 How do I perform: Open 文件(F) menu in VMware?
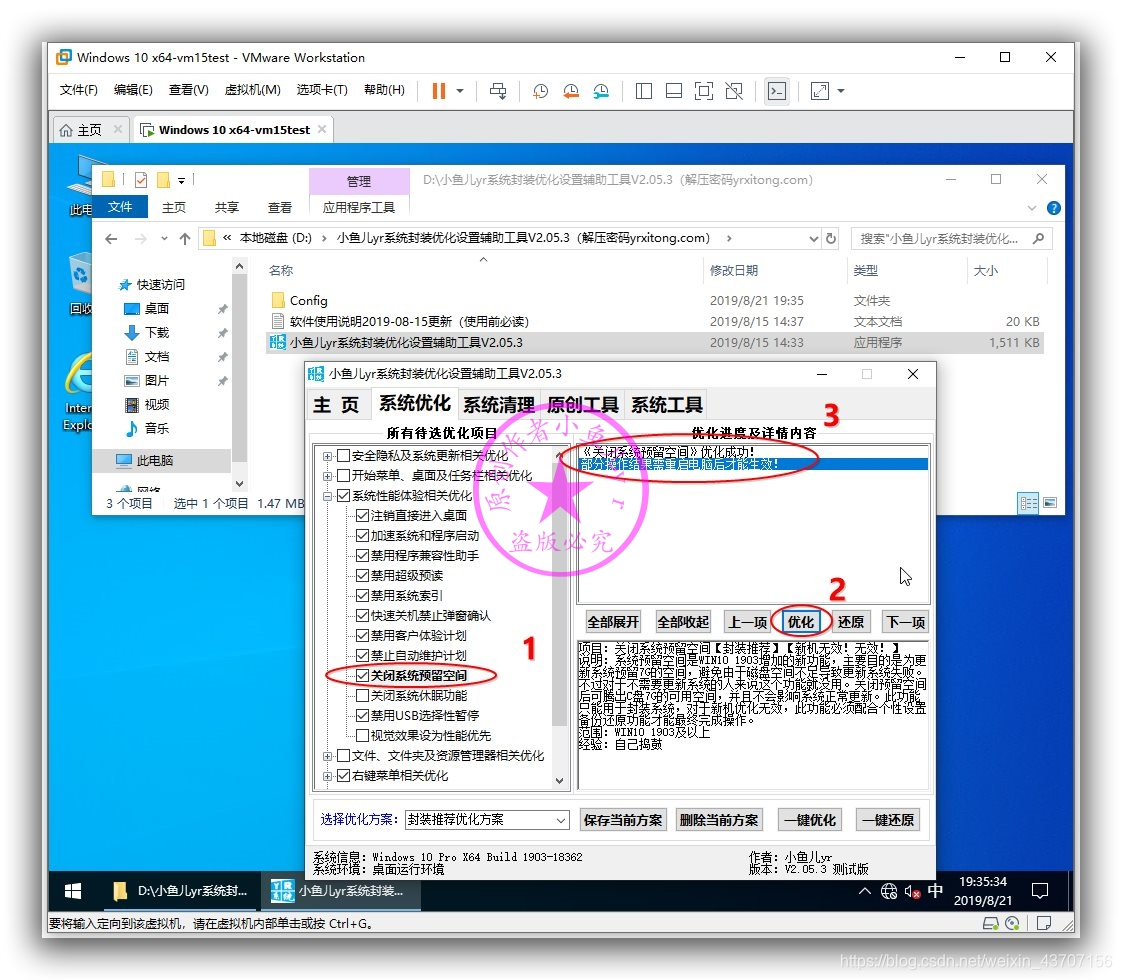(x=78, y=89)
